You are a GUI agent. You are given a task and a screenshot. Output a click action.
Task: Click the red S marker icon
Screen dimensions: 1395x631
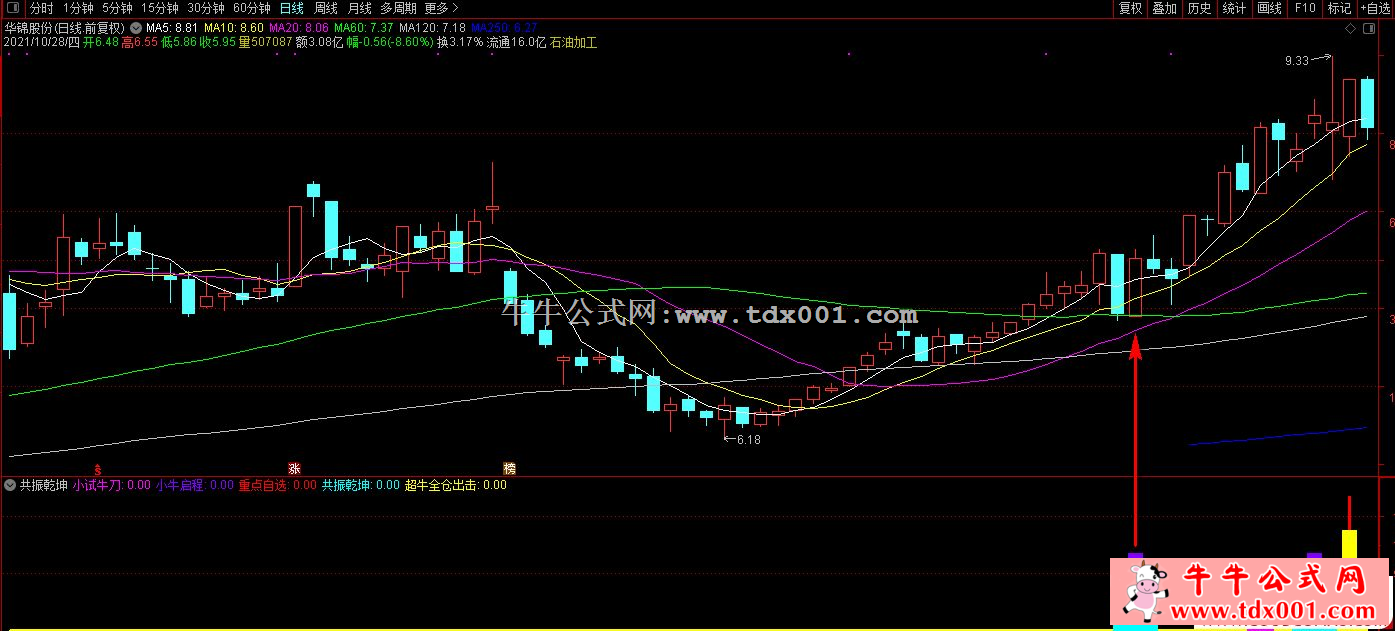pos(97,468)
